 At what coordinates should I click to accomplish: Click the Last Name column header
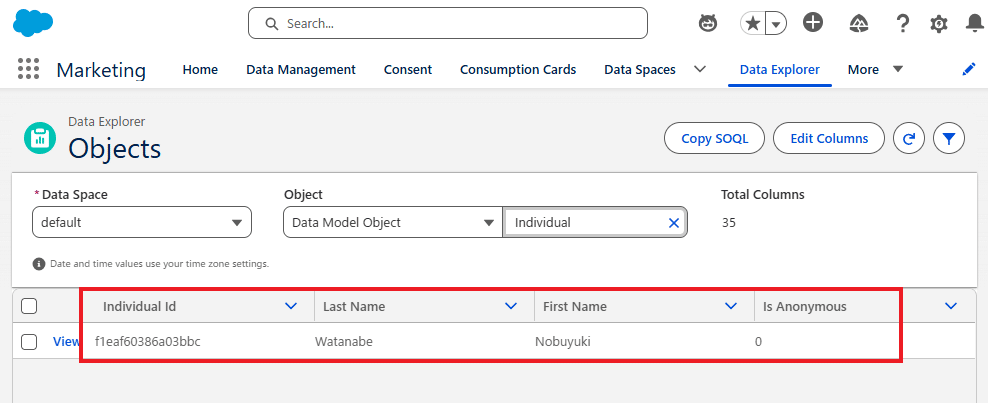(x=354, y=307)
